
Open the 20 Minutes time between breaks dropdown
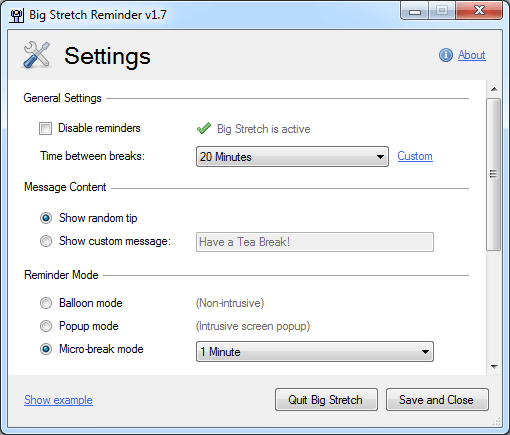[x=292, y=156]
